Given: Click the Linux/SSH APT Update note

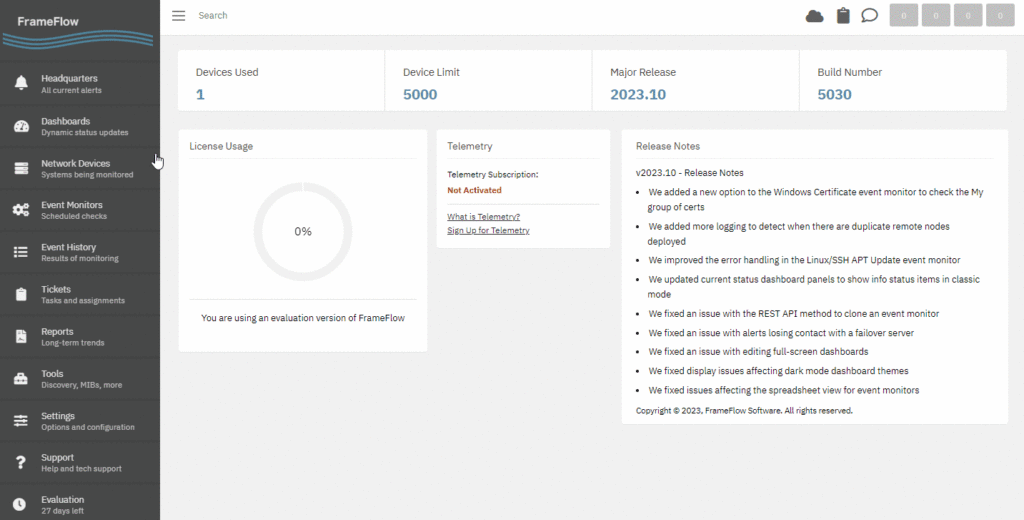Looking at the screenshot, I should click(805, 260).
